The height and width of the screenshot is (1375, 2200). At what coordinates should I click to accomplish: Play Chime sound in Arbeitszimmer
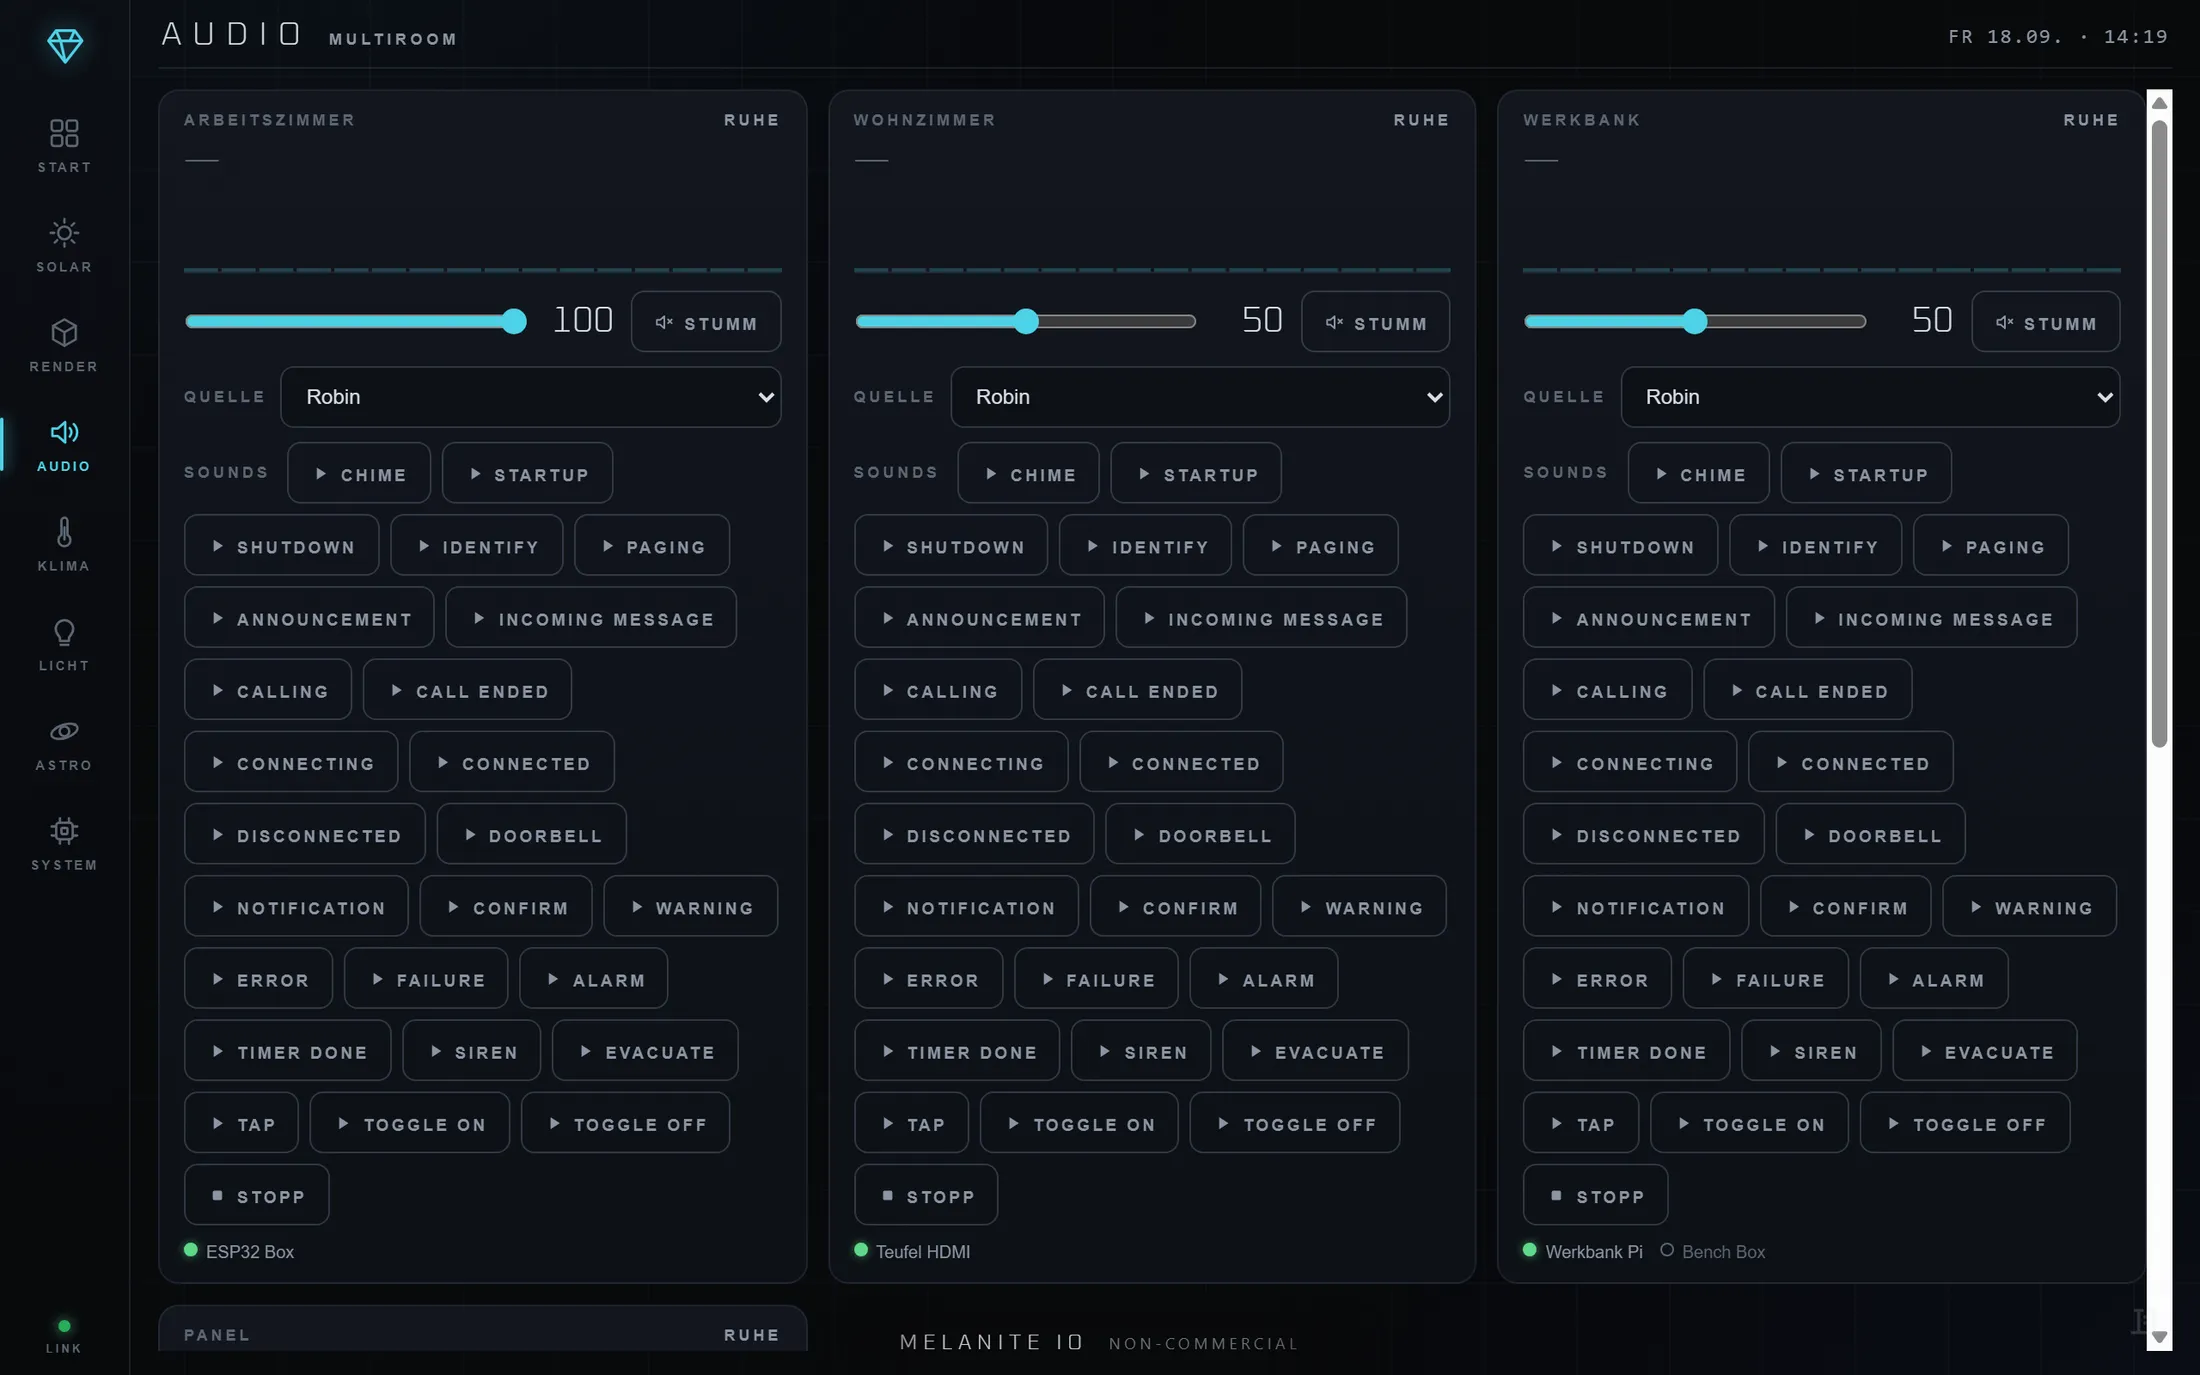pyautogui.click(x=359, y=473)
